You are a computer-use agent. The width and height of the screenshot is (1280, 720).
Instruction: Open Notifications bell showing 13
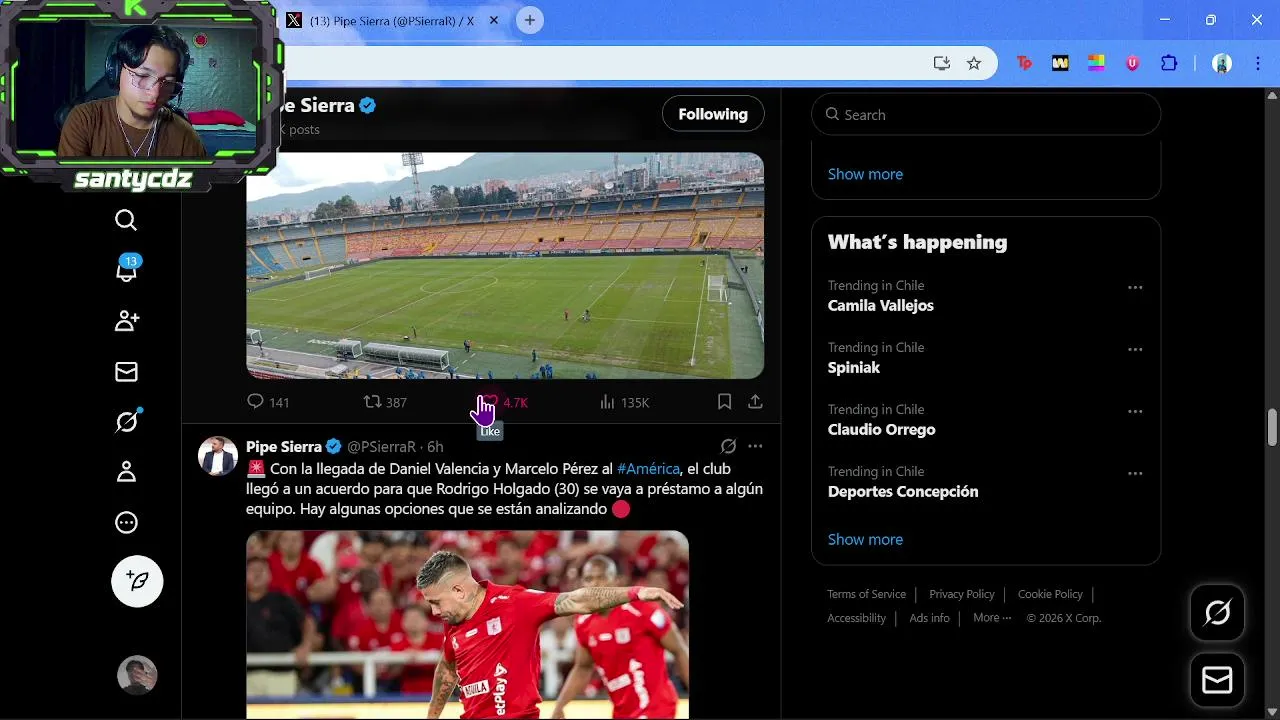coord(127,269)
